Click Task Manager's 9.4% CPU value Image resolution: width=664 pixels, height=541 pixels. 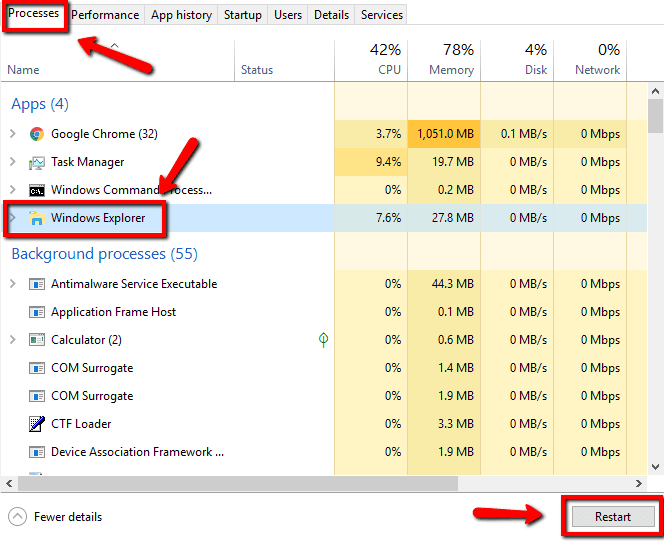tap(388, 162)
